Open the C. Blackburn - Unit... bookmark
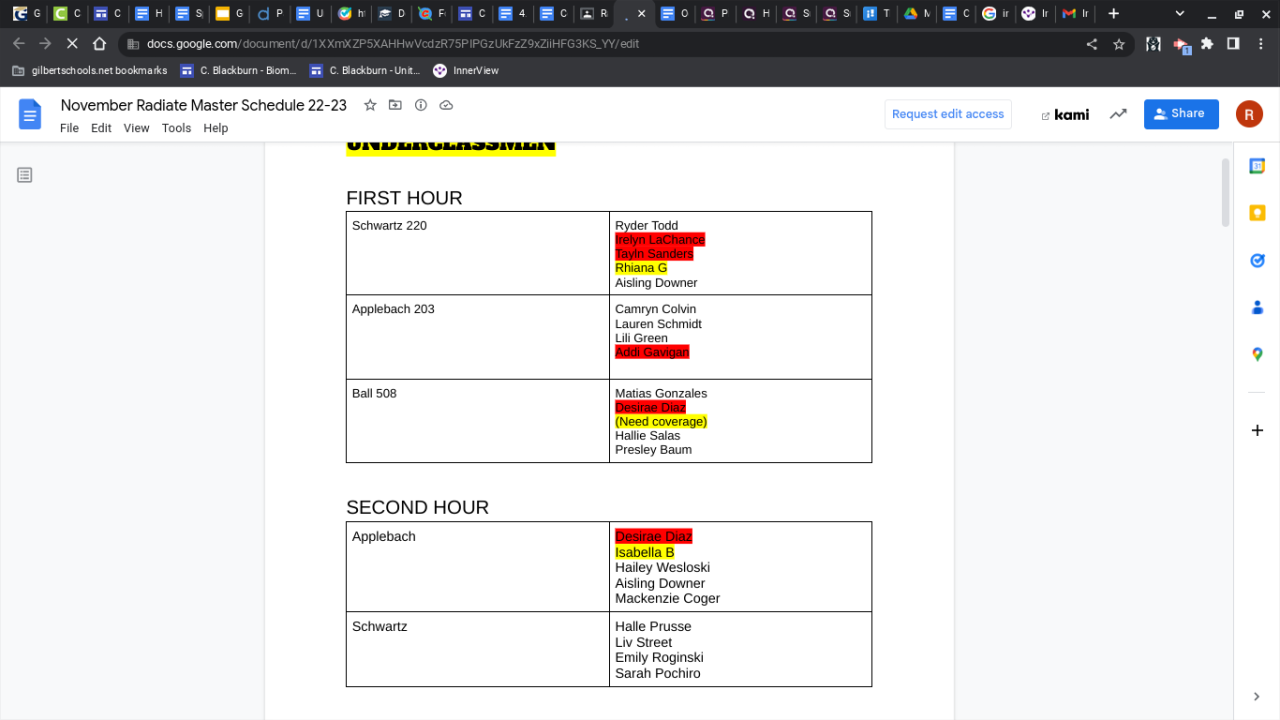The height and width of the screenshot is (720, 1280). (x=365, y=71)
